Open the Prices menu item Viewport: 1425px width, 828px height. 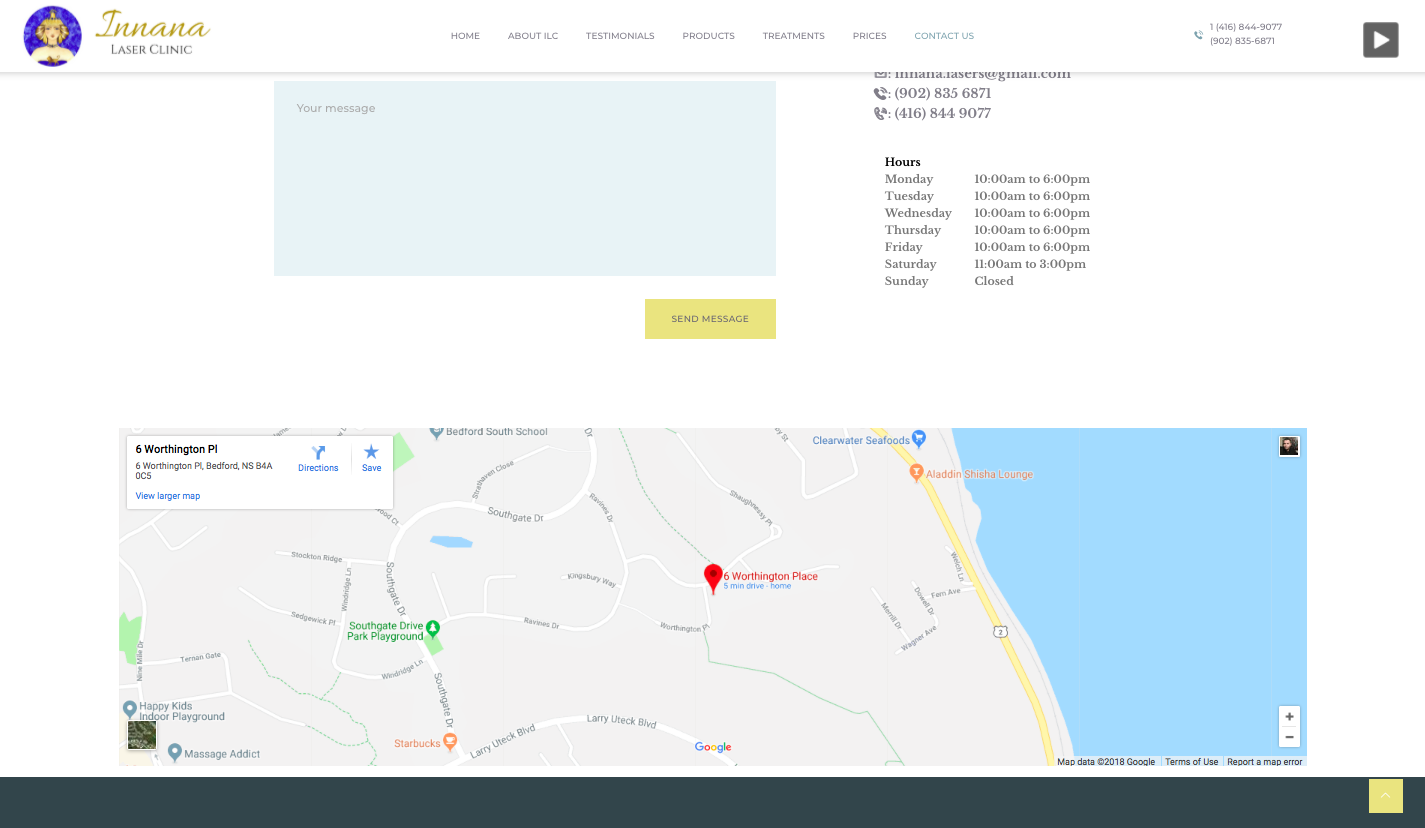(x=870, y=36)
